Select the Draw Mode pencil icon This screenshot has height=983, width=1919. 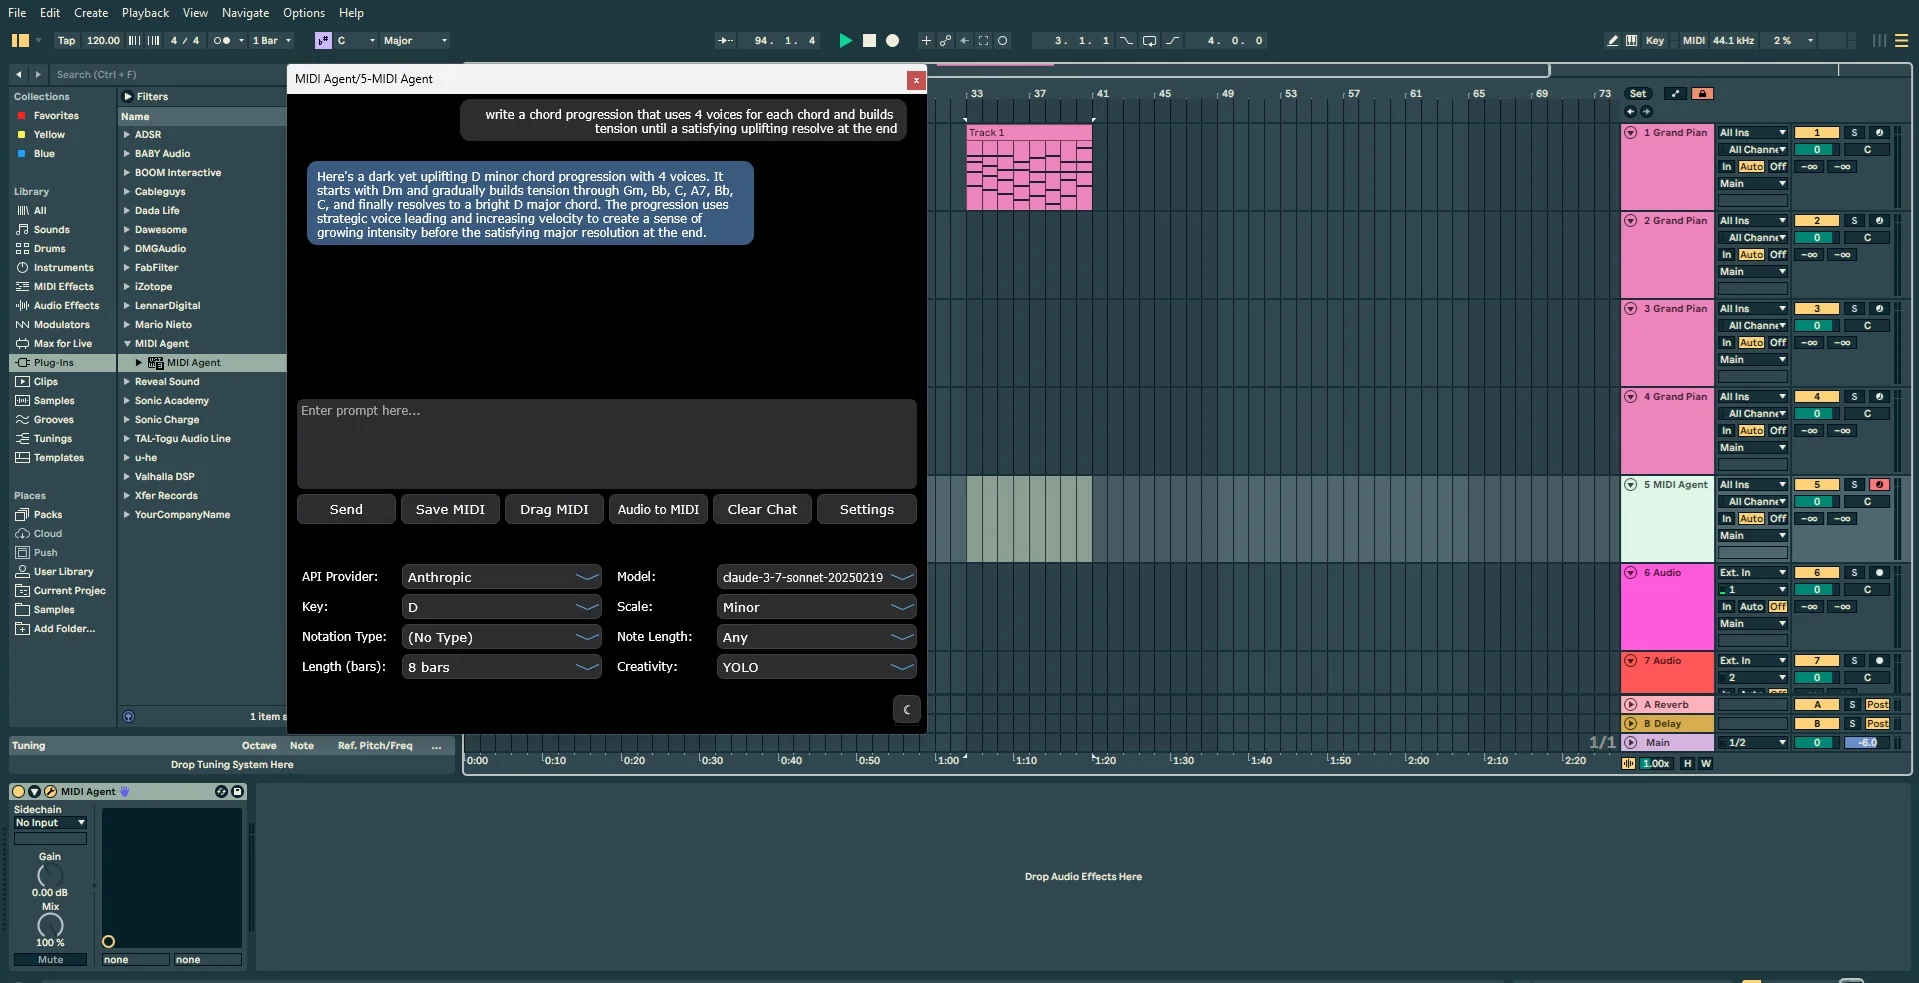click(x=1611, y=40)
